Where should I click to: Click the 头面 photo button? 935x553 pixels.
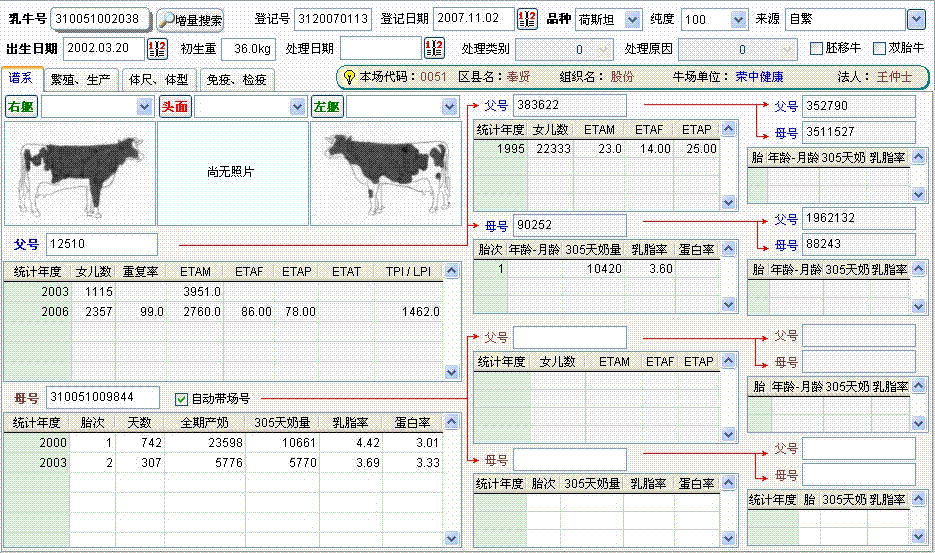tap(174, 106)
